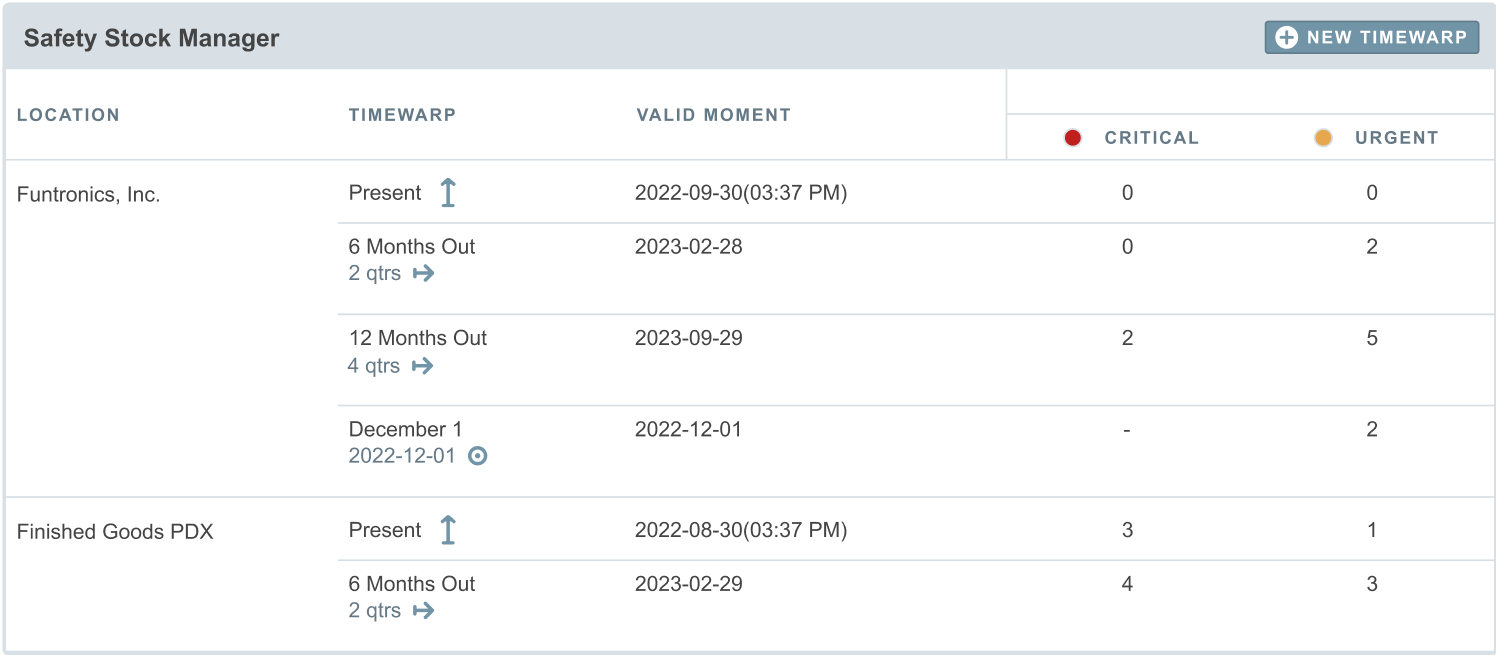Image resolution: width=1496 pixels, height=655 pixels.
Task: Select the Finished Goods PDX location
Action: (115, 532)
